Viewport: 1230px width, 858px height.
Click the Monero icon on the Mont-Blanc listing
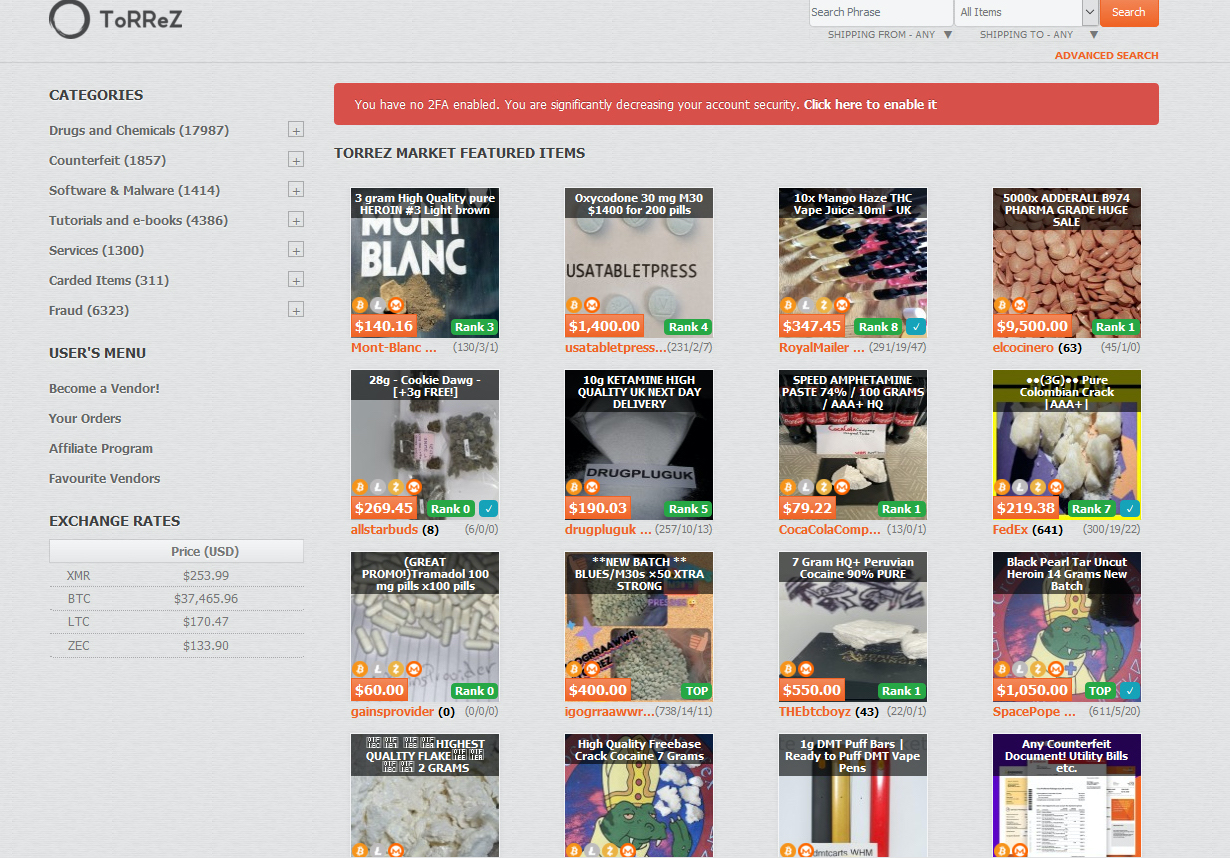(396, 305)
